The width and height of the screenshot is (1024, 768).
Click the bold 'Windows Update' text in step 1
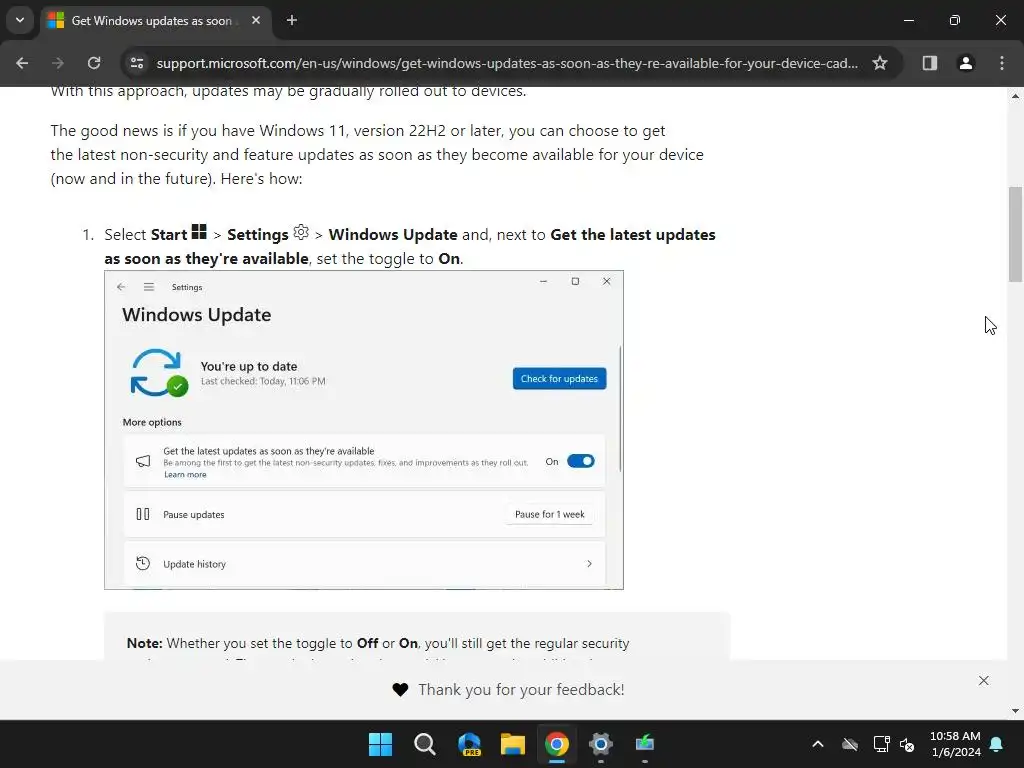[x=392, y=234]
